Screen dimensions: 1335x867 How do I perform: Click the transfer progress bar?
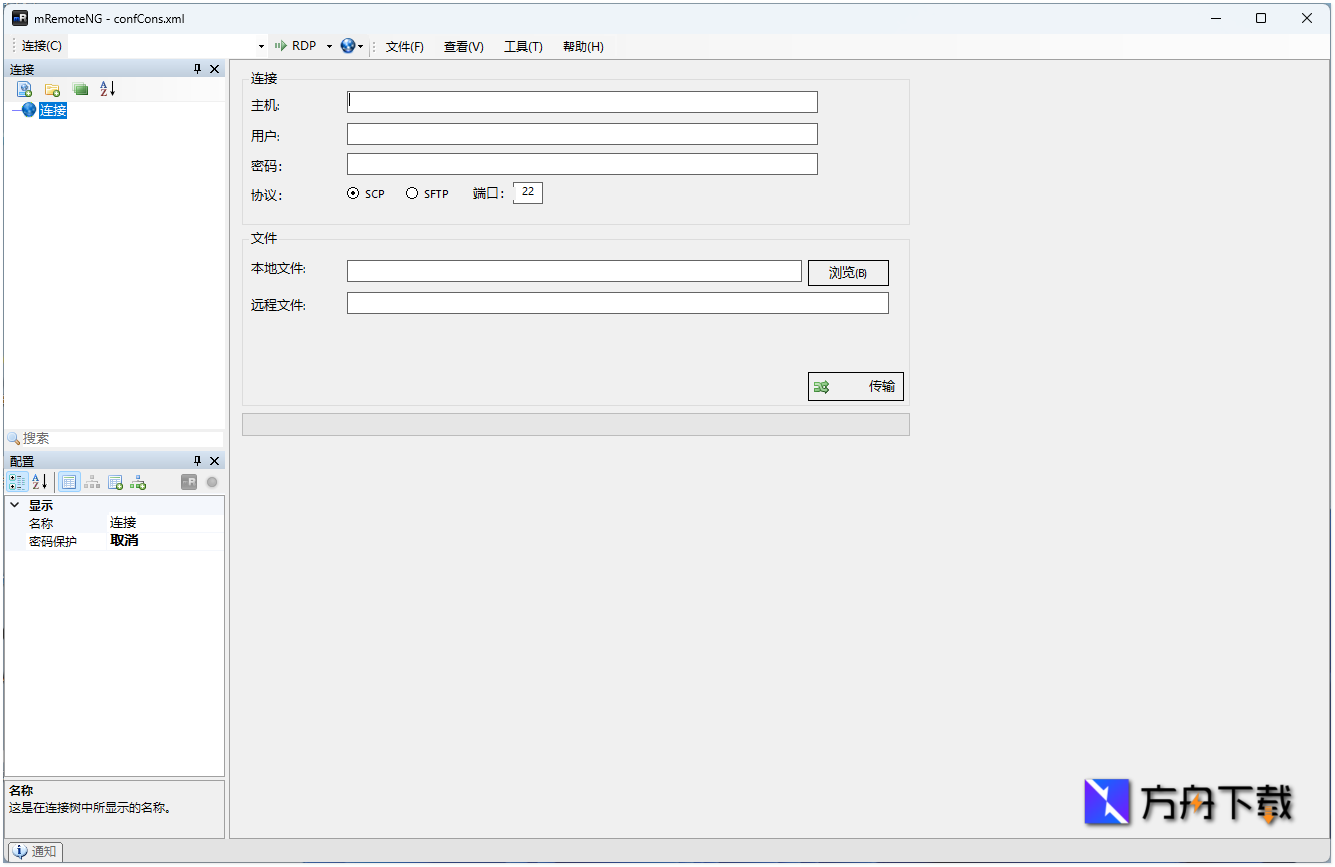[576, 425]
